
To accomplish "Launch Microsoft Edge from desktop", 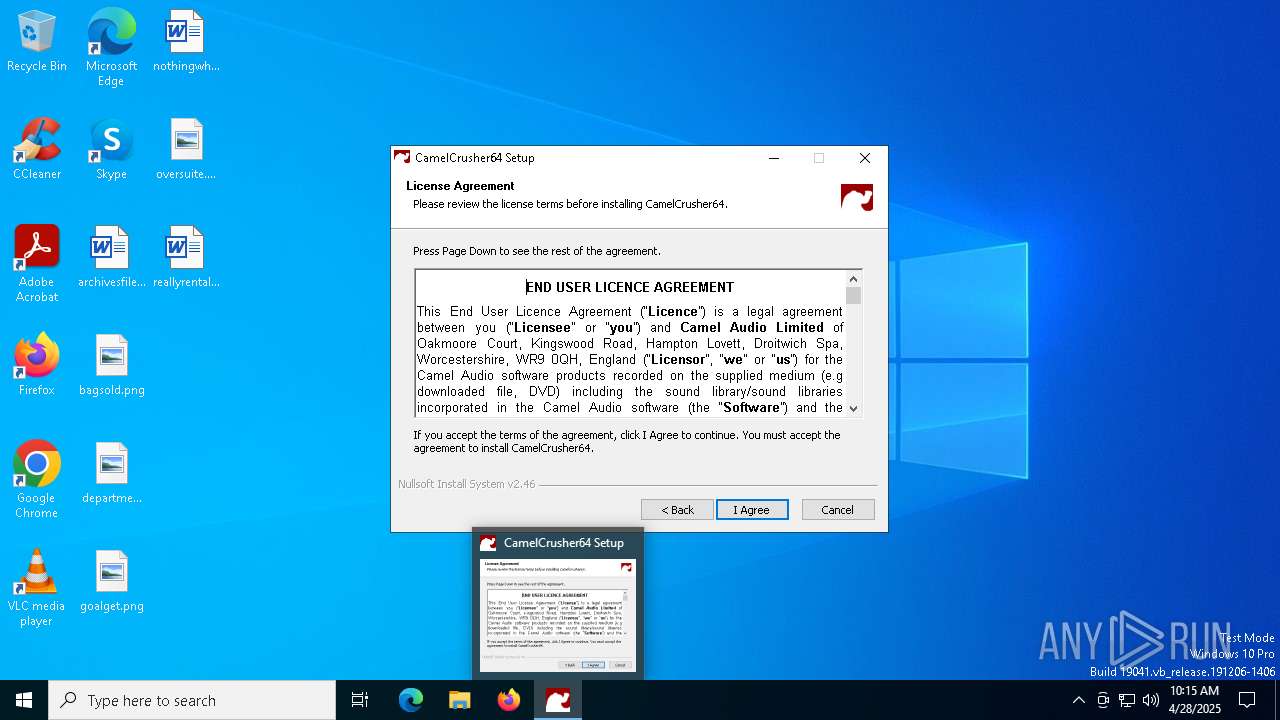I will tap(111, 47).
